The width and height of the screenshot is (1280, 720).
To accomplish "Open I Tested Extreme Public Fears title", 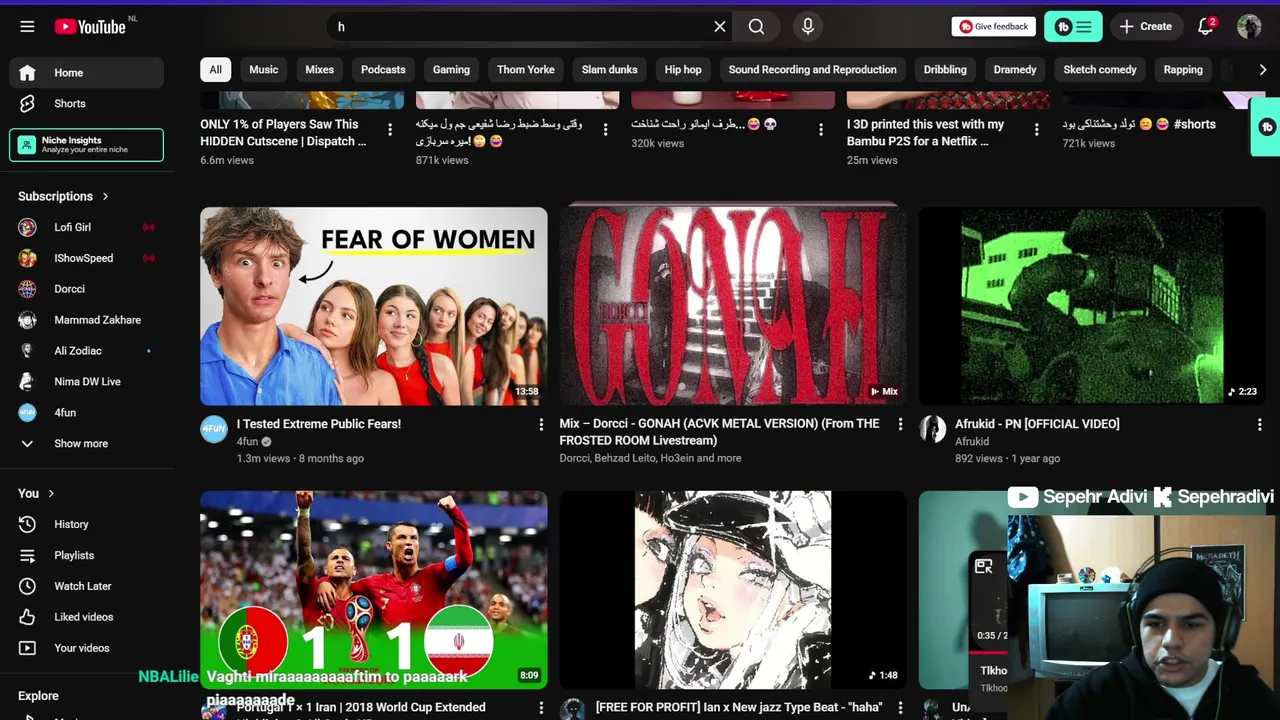I will [319, 424].
